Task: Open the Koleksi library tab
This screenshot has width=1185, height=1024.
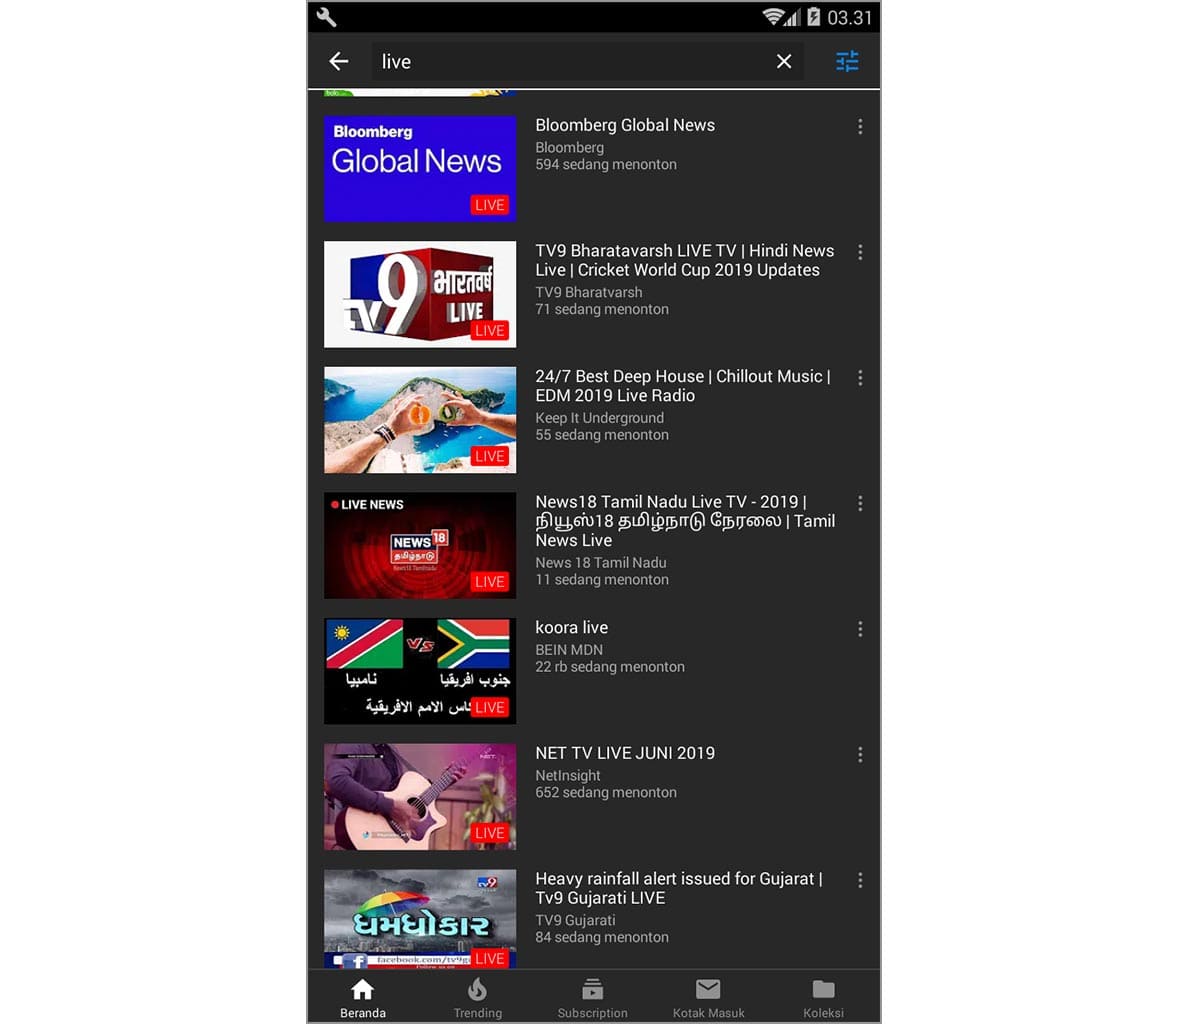Action: pyautogui.click(x=823, y=998)
